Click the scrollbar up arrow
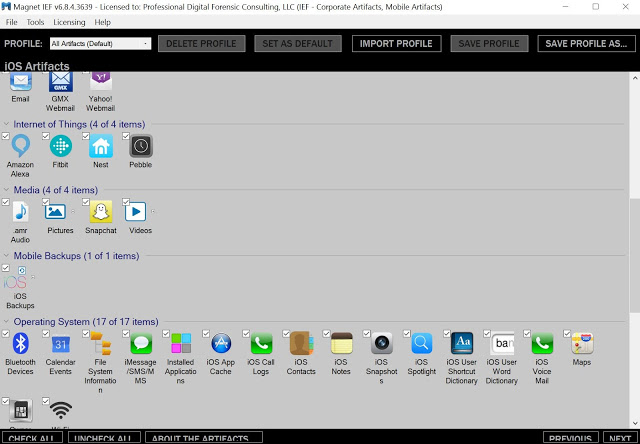Viewport: 640px width, 444px height. click(635, 78)
